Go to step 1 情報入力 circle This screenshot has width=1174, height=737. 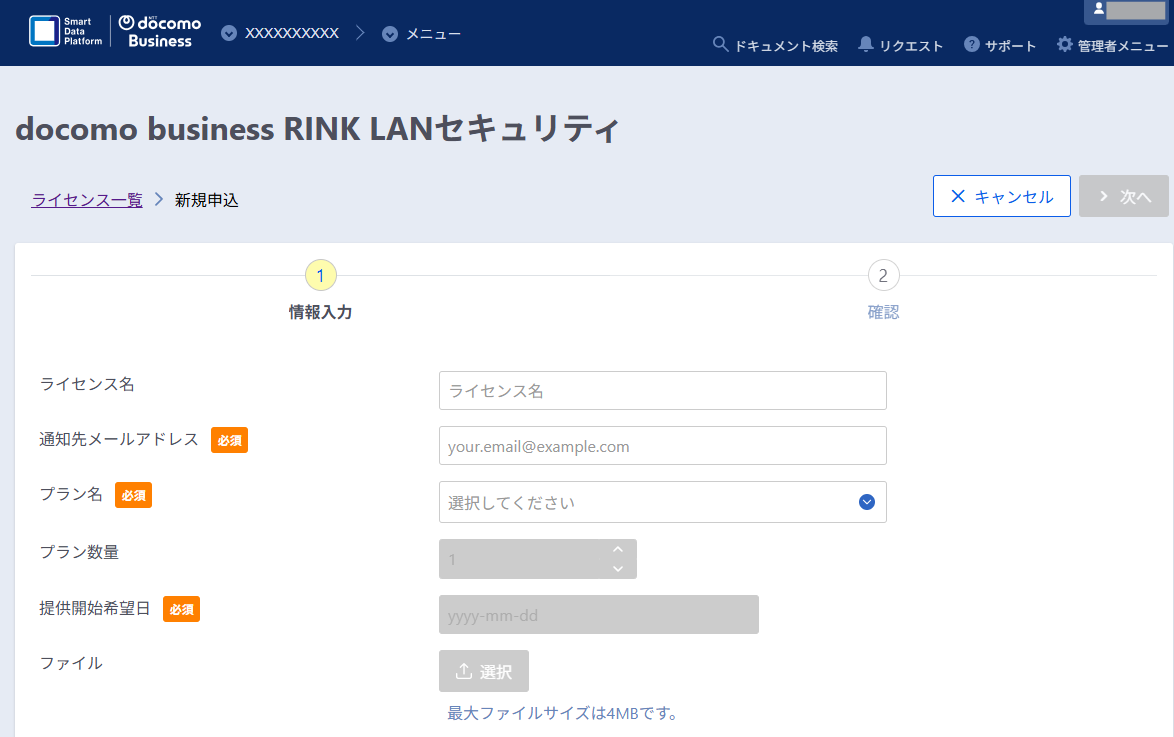tap(320, 276)
